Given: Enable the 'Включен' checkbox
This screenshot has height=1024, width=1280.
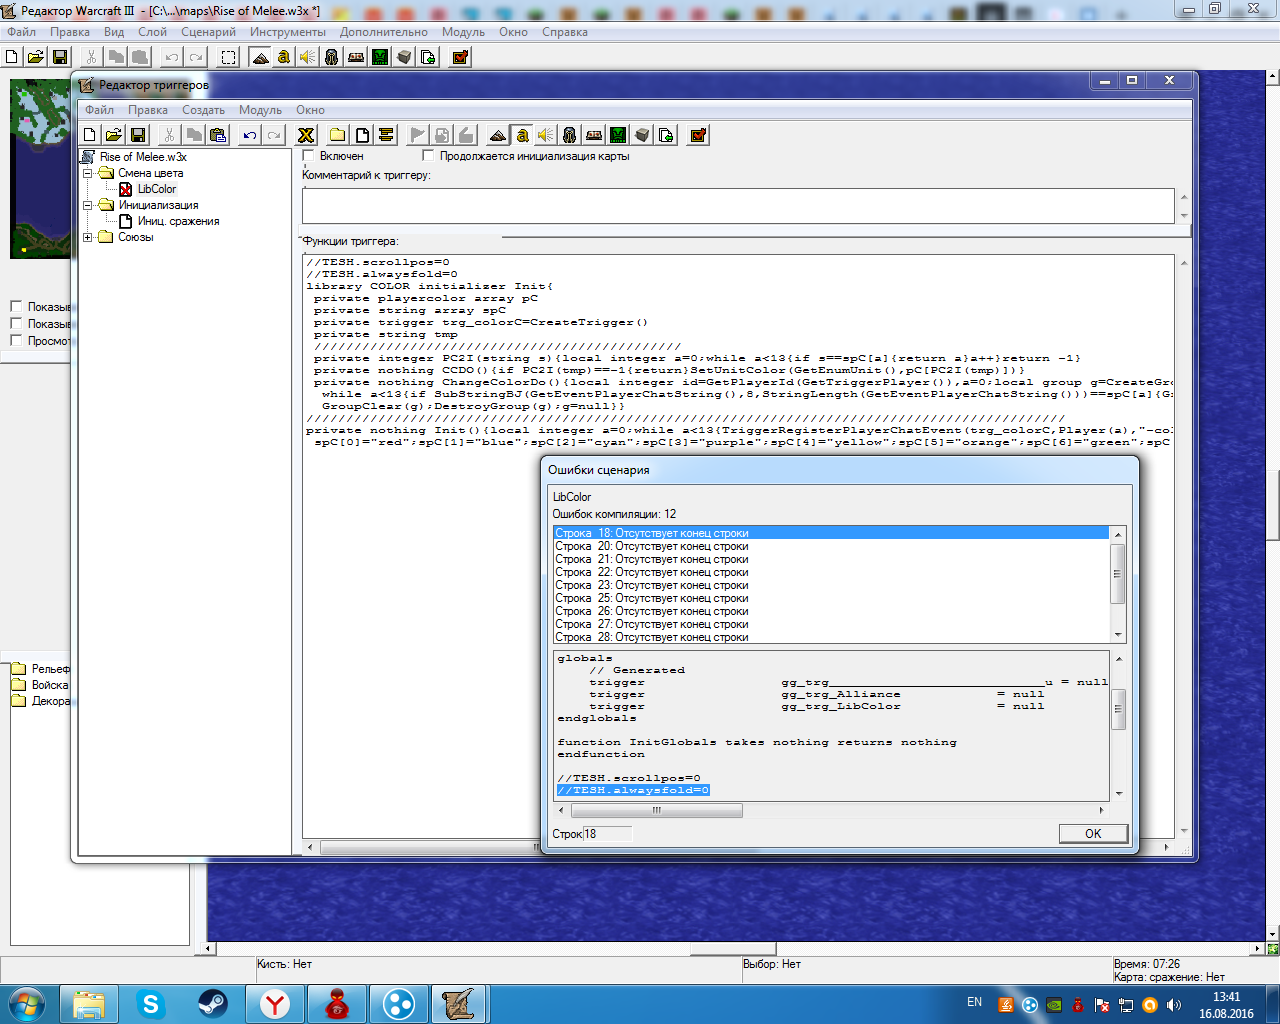Looking at the screenshot, I should [309, 156].
